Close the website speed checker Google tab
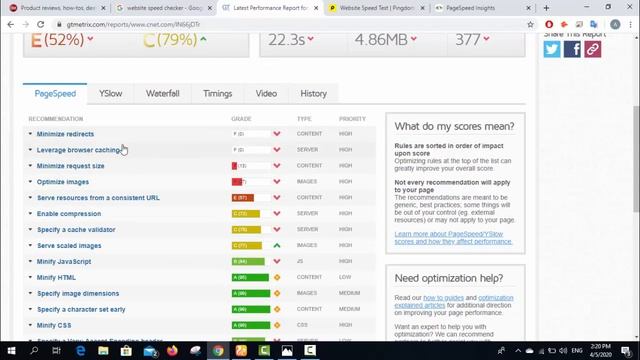This screenshot has height=360, width=640. pos(209,8)
